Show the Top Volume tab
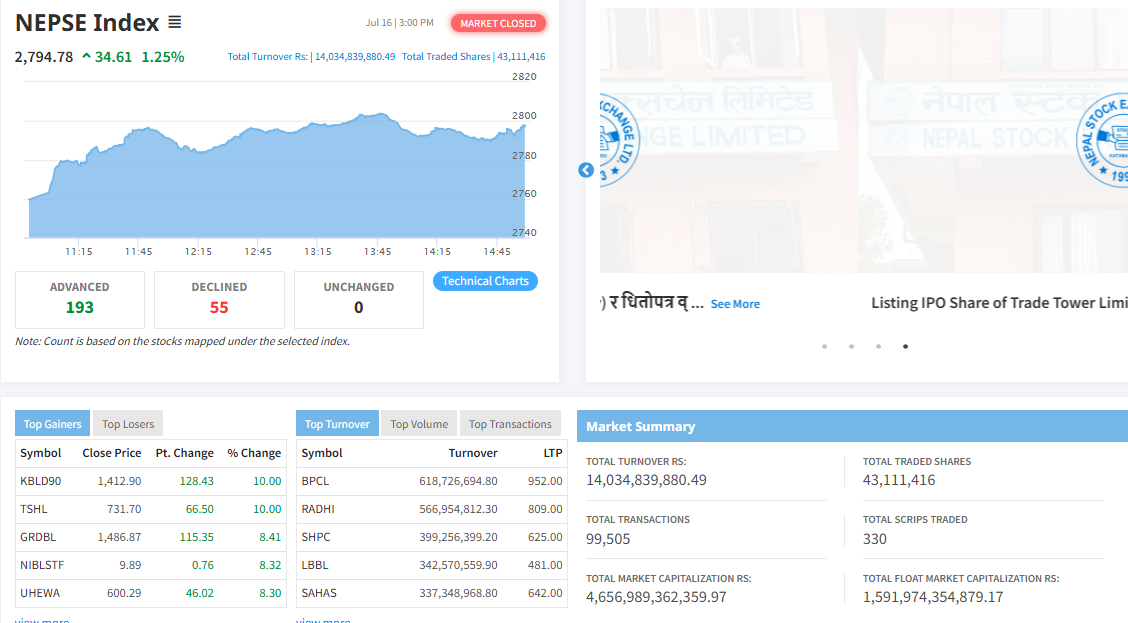 pyautogui.click(x=419, y=424)
